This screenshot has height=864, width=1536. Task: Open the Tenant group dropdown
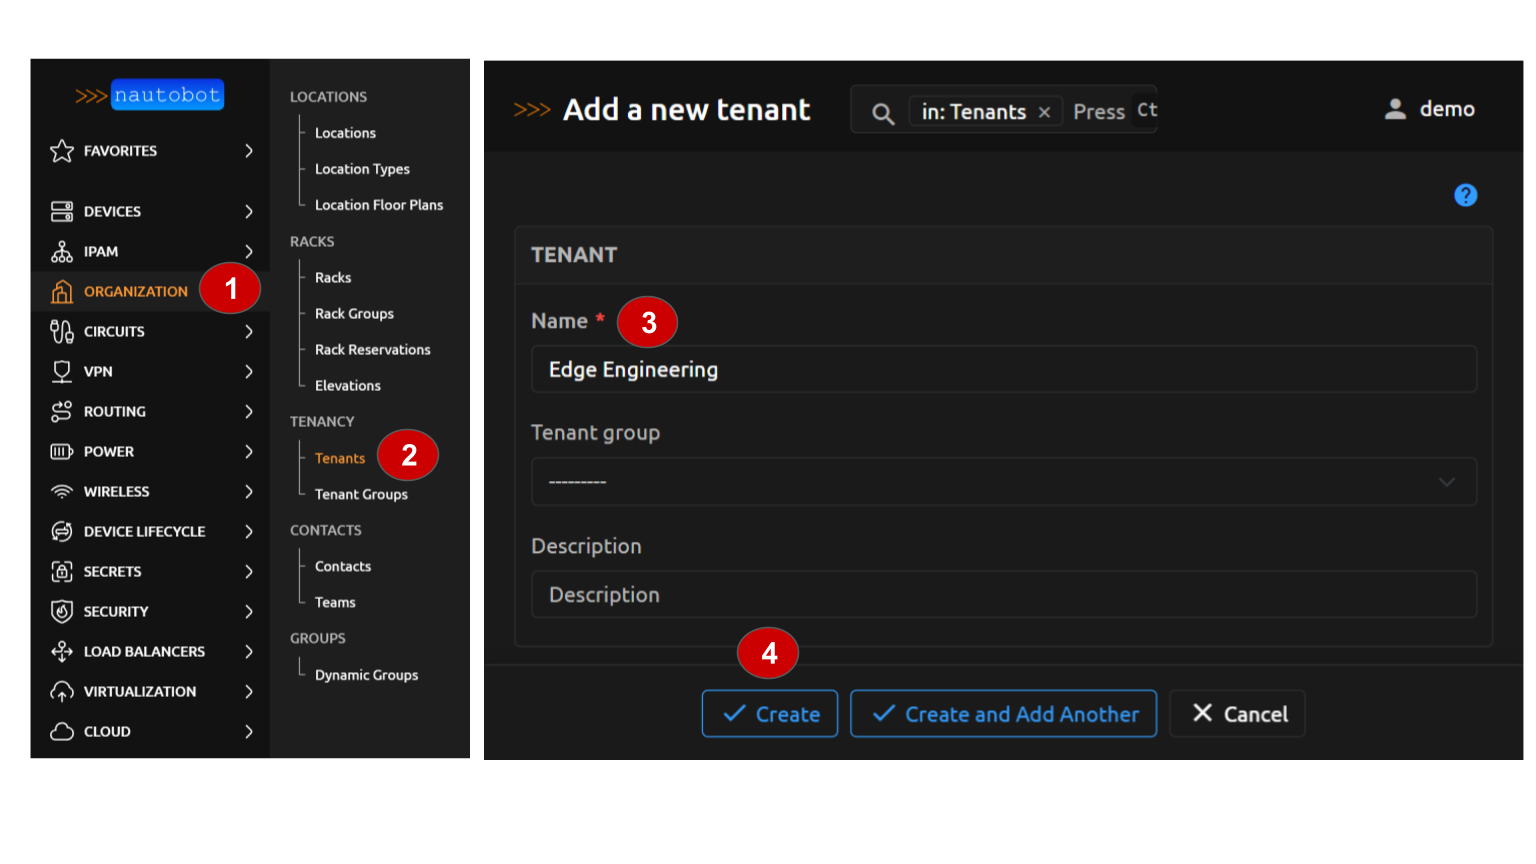pyautogui.click(x=1003, y=482)
